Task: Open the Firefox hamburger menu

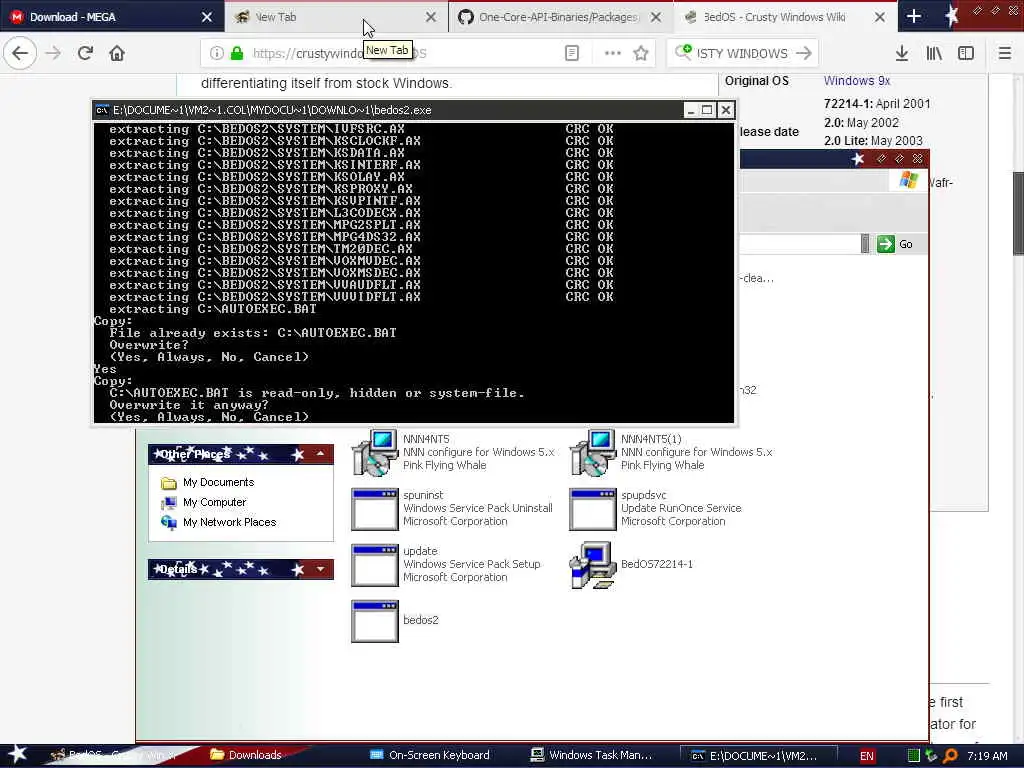Action: tap(1005, 54)
